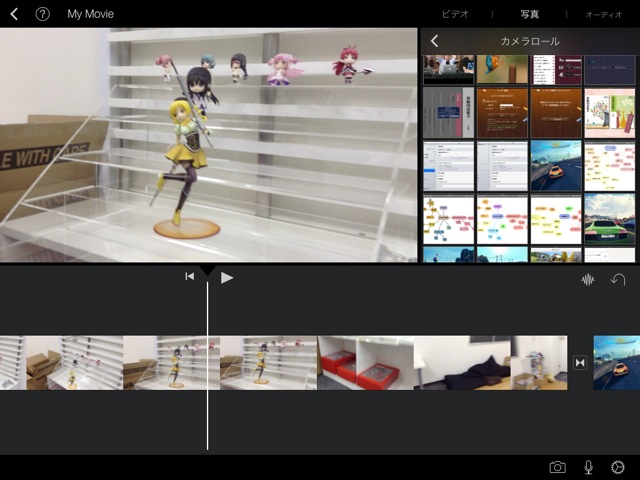Select the red boxes clip in timeline
Image resolution: width=640 pixels, height=480 pixels.
point(365,362)
